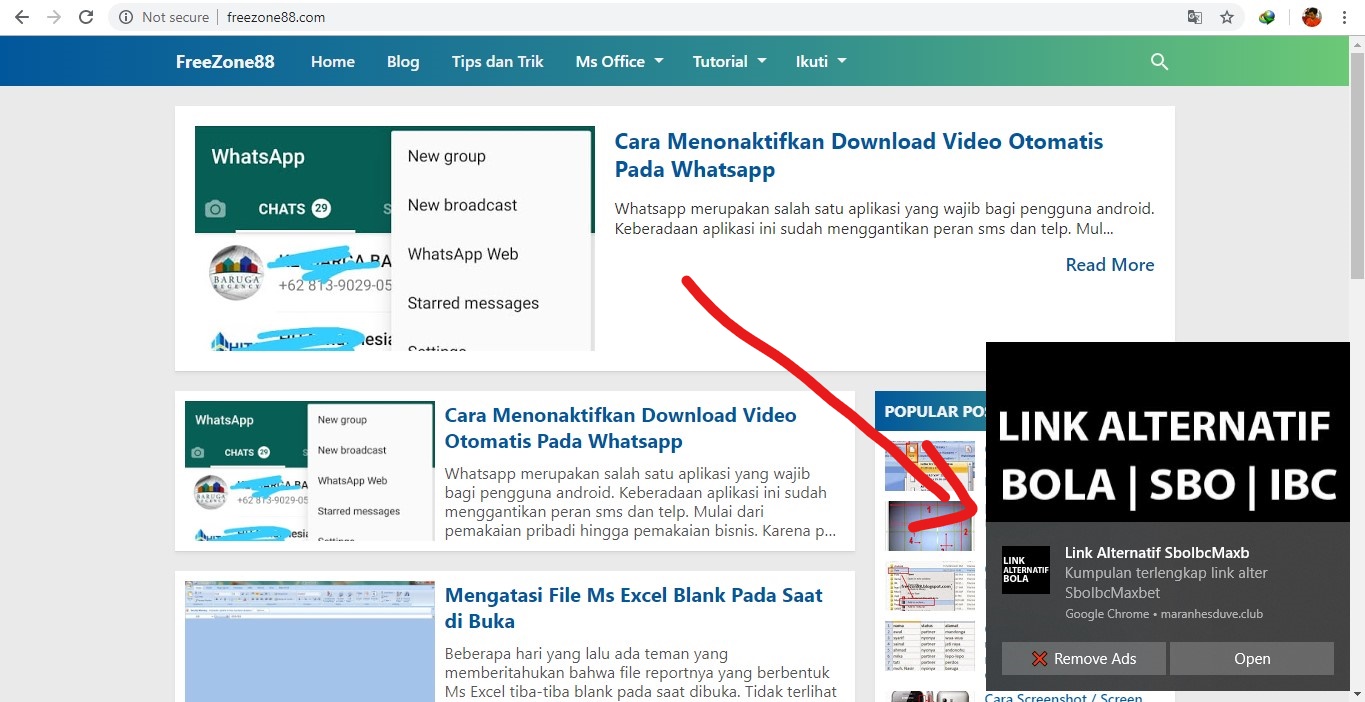Open the Cara Screenshot / Screen link
Image resolution: width=1365 pixels, height=702 pixels.
click(x=1063, y=697)
